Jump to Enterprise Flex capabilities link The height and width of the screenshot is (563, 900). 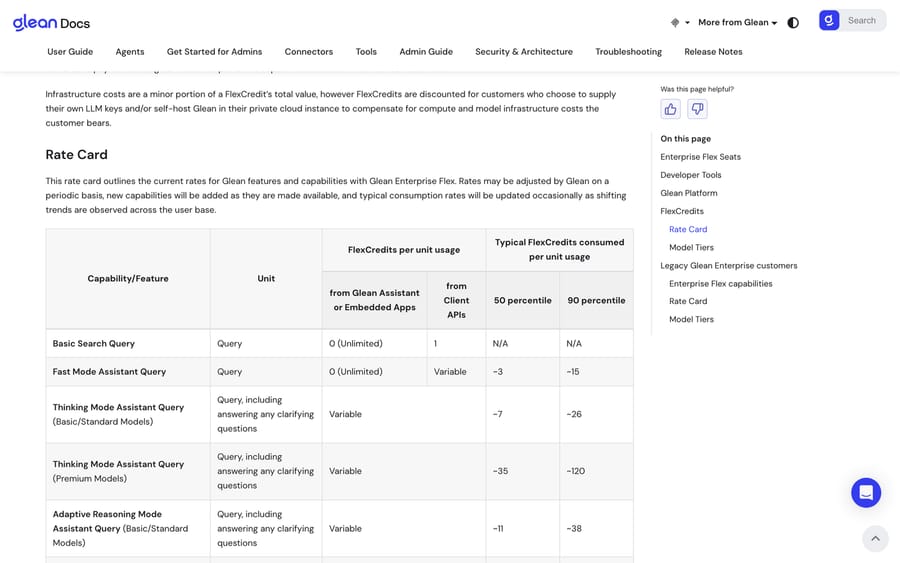(x=720, y=284)
